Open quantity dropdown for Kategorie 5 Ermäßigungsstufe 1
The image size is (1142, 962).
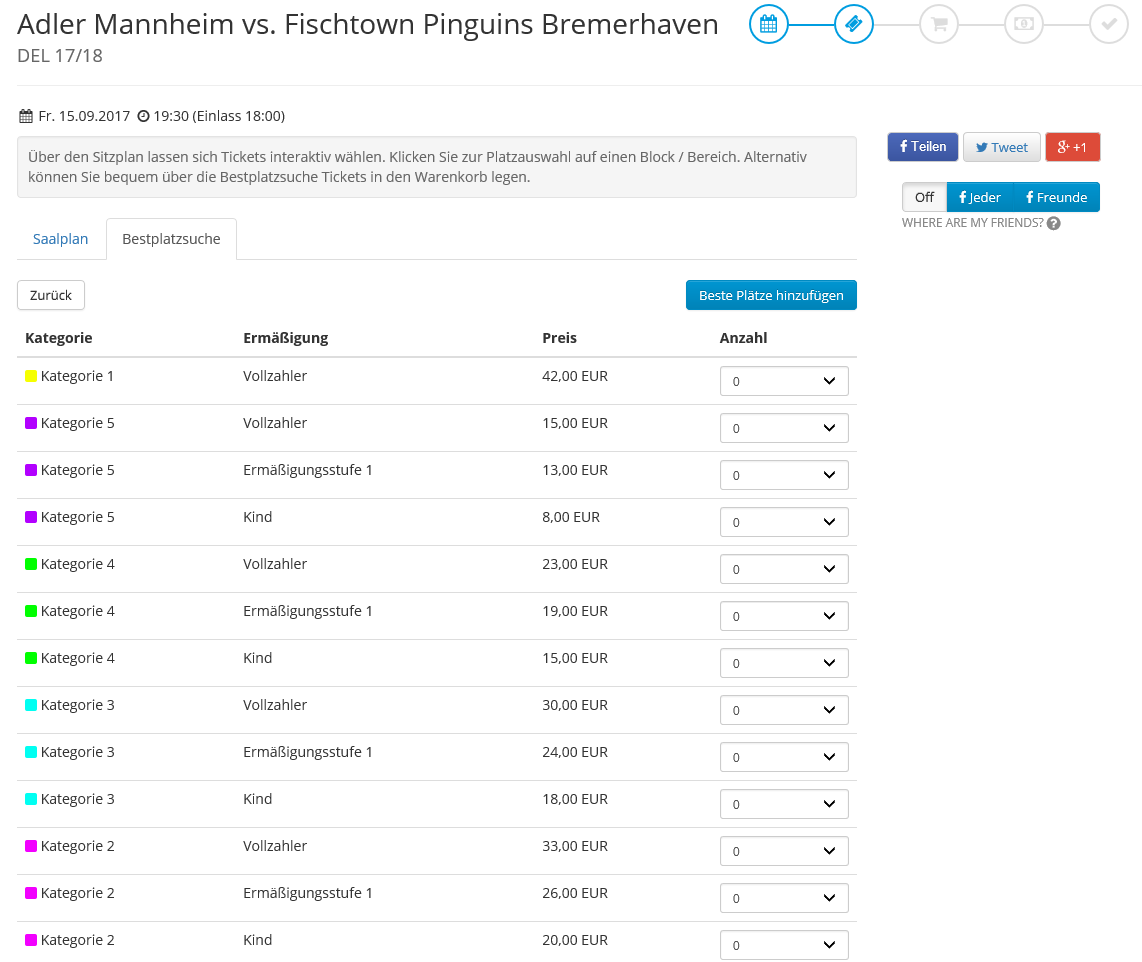[x=784, y=475]
